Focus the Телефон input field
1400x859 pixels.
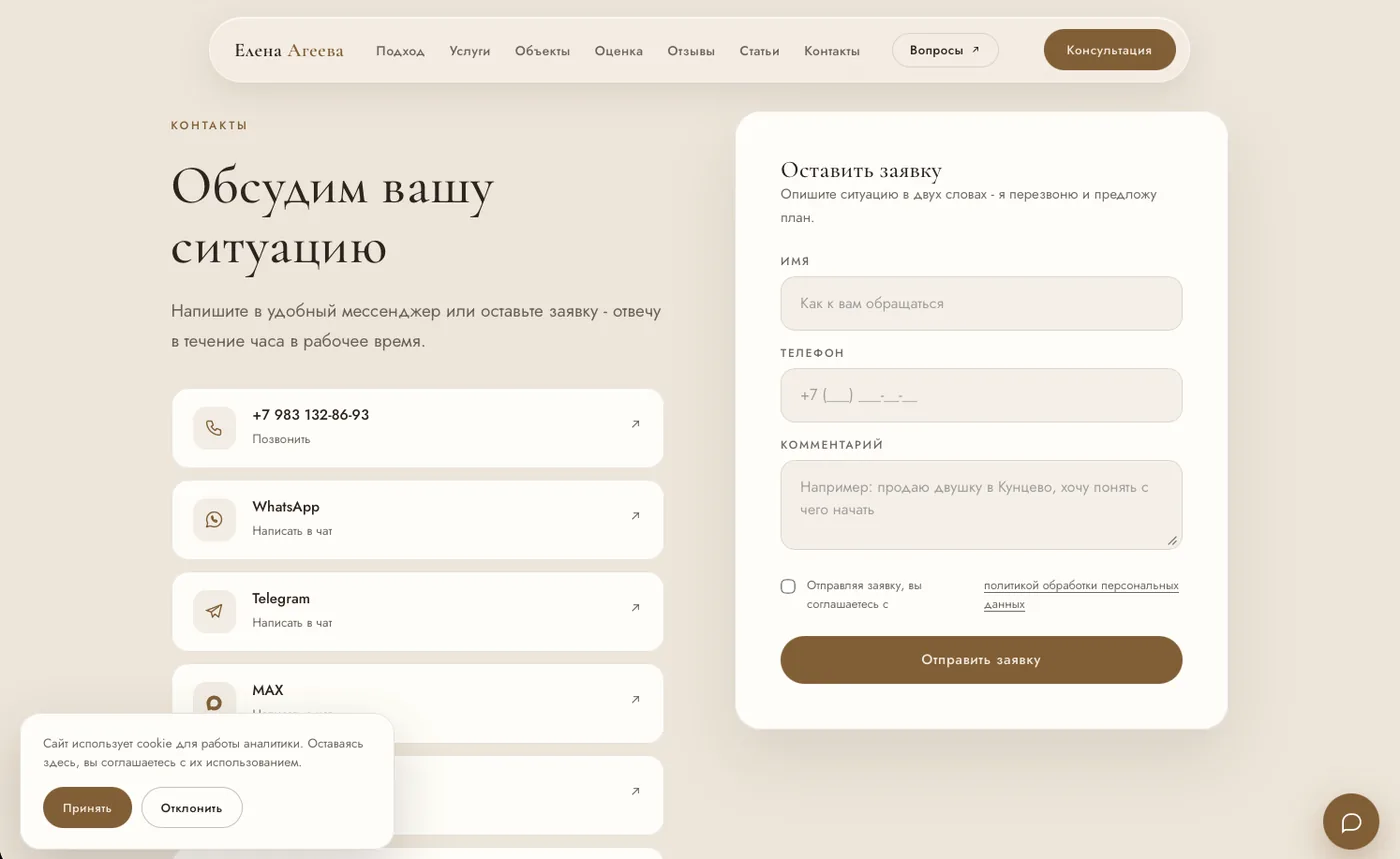tap(981, 395)
